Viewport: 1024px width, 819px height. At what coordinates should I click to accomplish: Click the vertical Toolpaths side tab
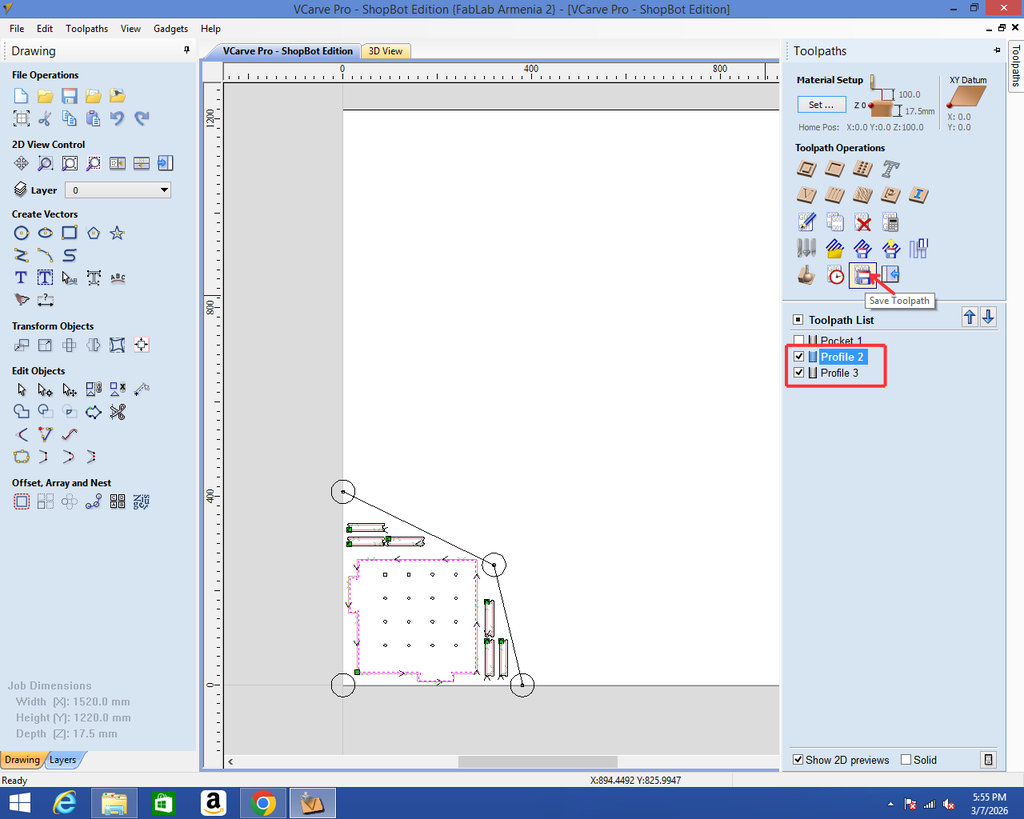1016,66
